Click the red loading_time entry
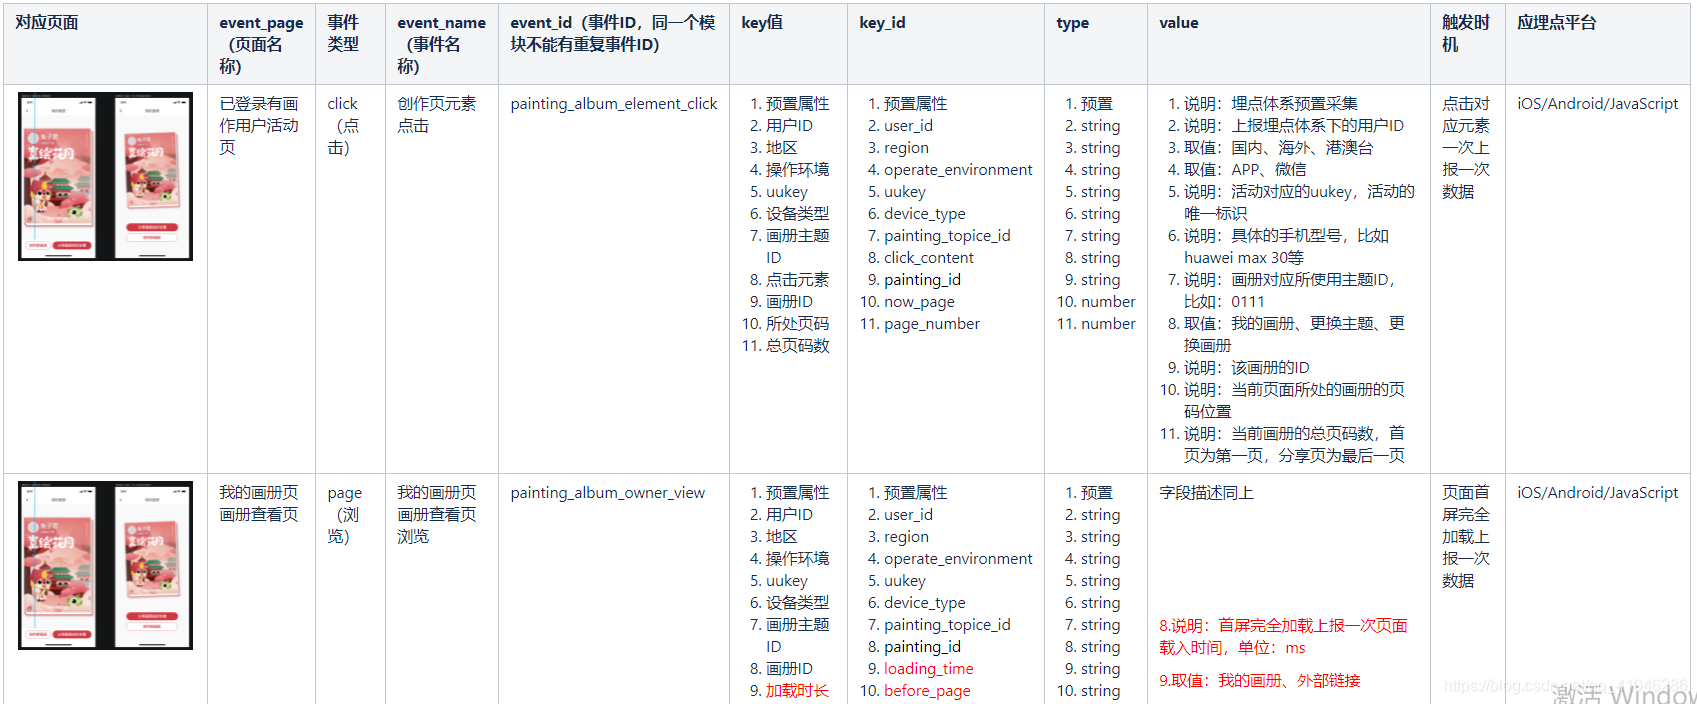The width and height of the screenshot is (1697, 704). [929, 669]
